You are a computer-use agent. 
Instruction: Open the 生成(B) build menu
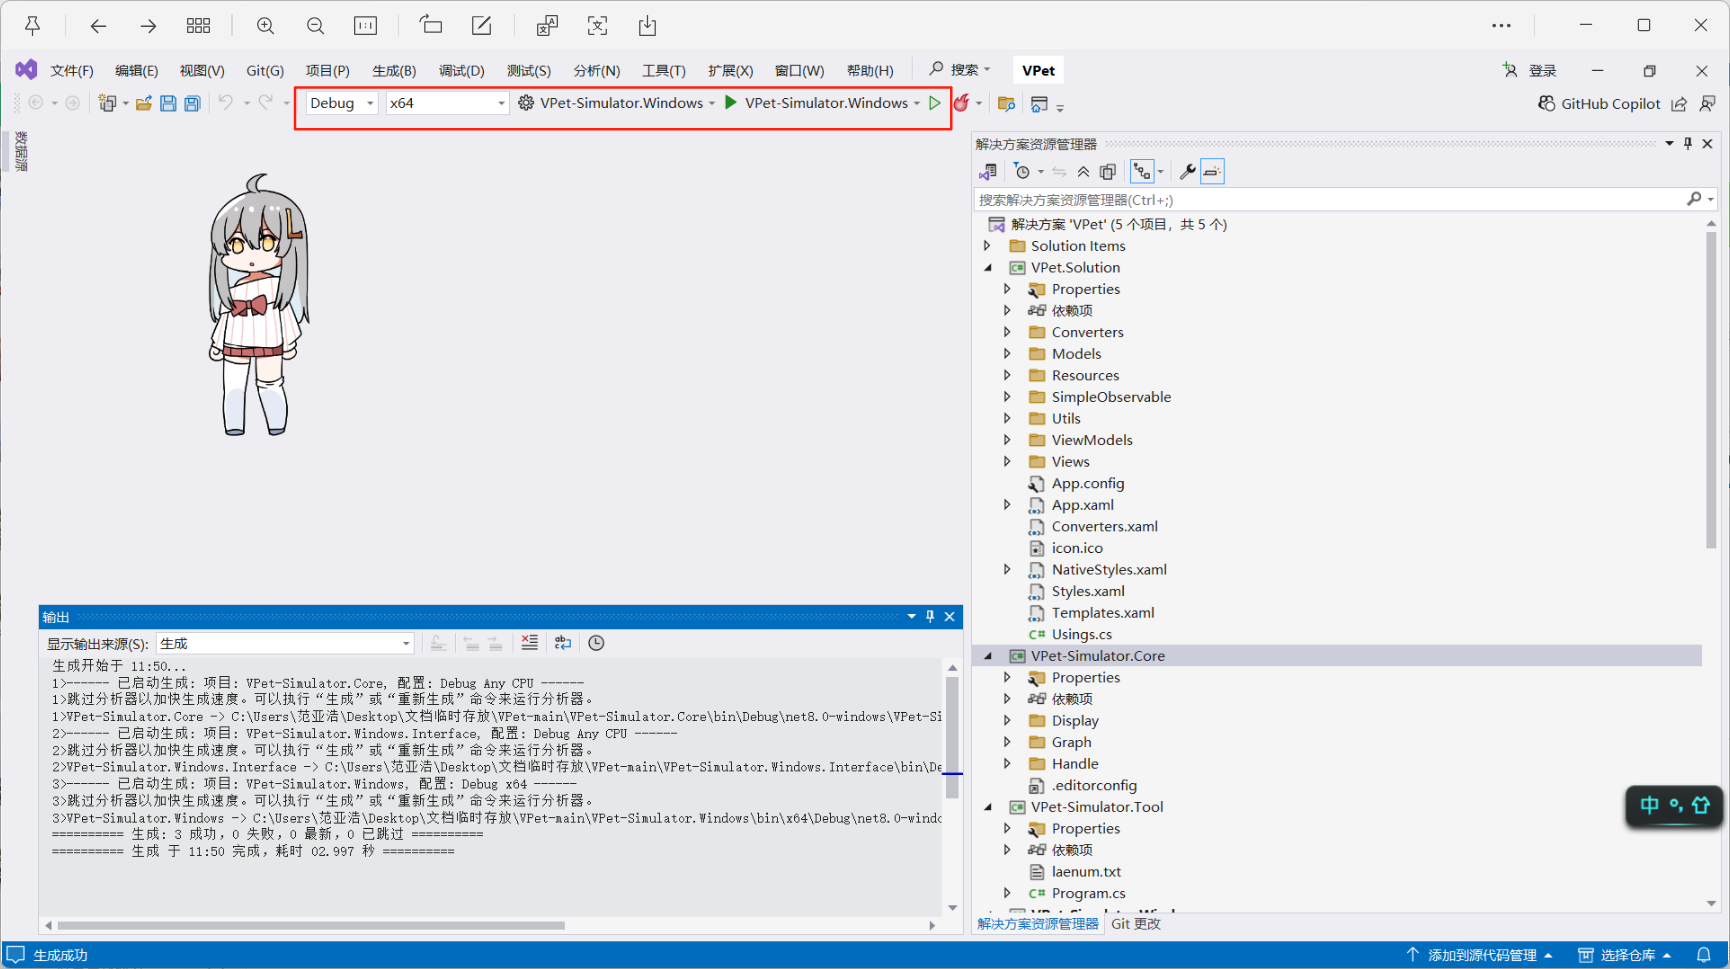point(394,70)
